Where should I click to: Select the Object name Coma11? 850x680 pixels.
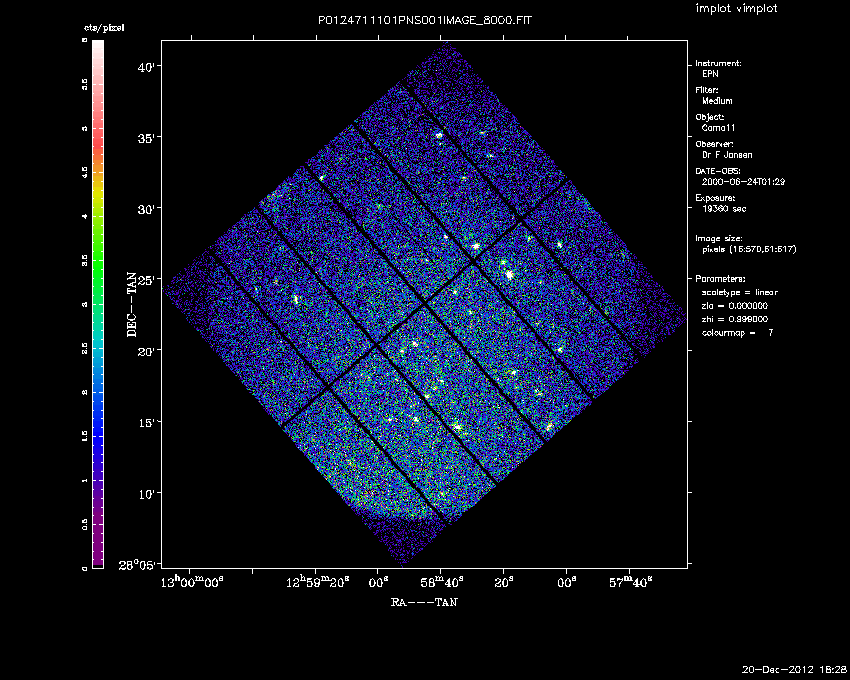tap(715, 128)
